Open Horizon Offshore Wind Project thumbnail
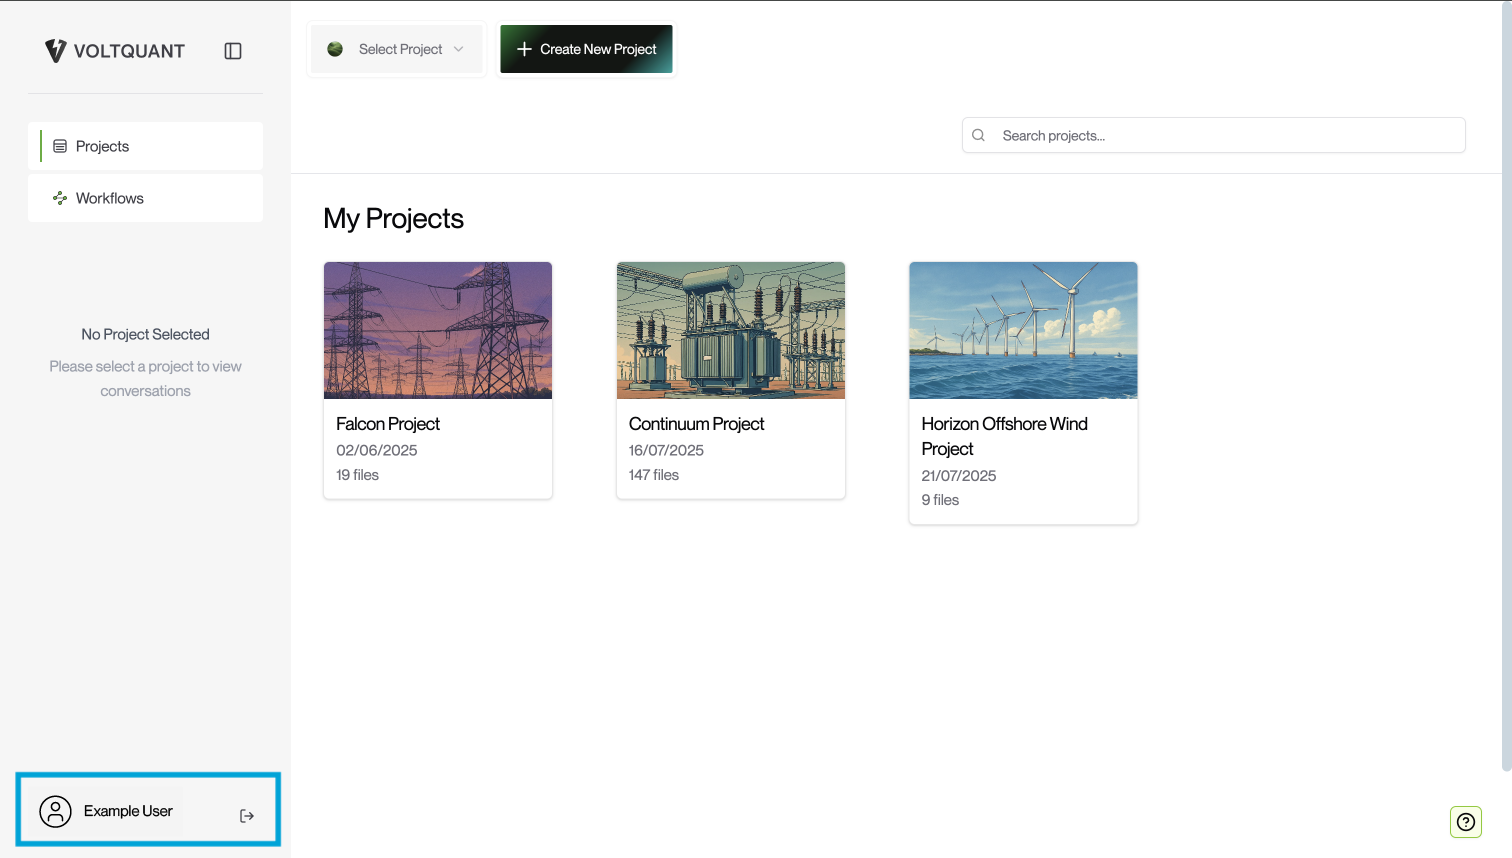This screenshot has width=1512, height=858. (1023, 330)
